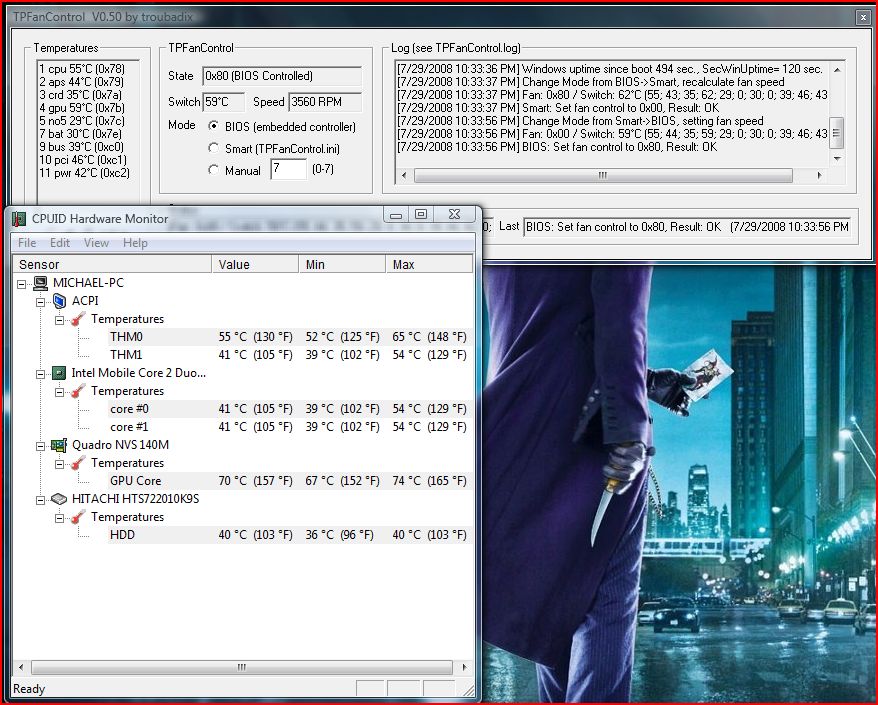Click log scroll down arrow

[x=837, y=159]
